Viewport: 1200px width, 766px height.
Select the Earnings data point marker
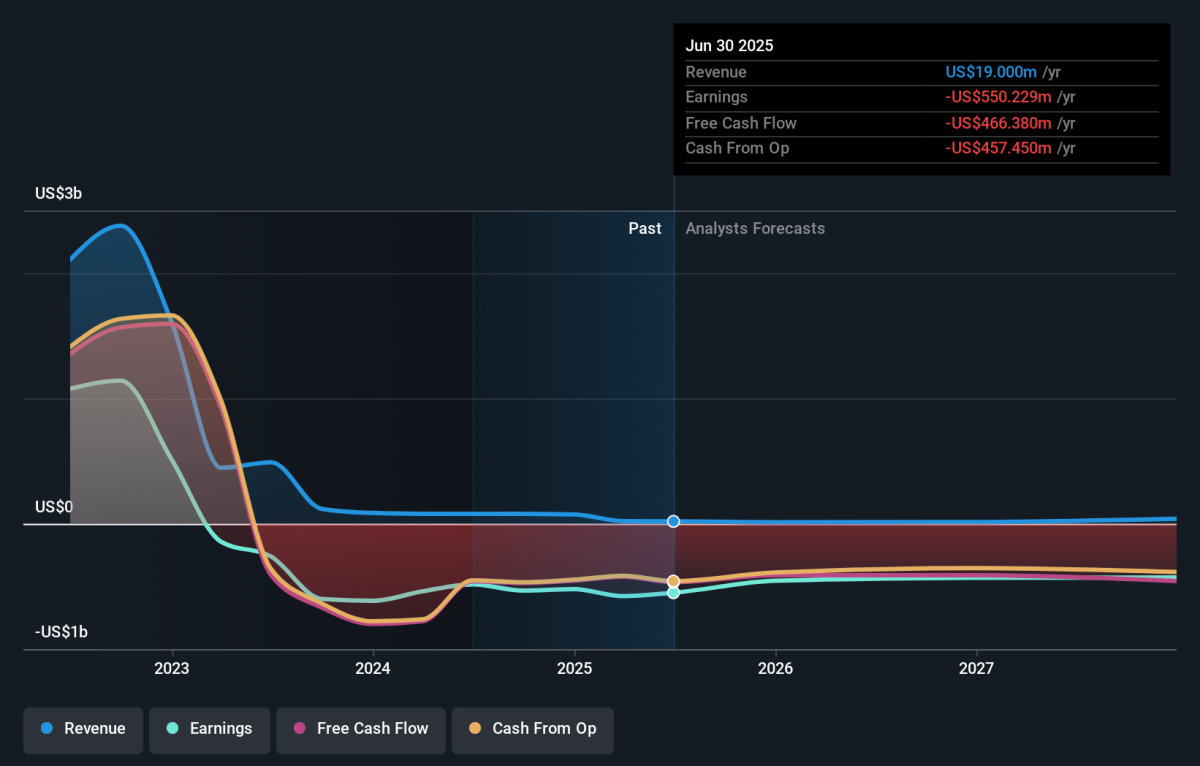tap(674, 593)
